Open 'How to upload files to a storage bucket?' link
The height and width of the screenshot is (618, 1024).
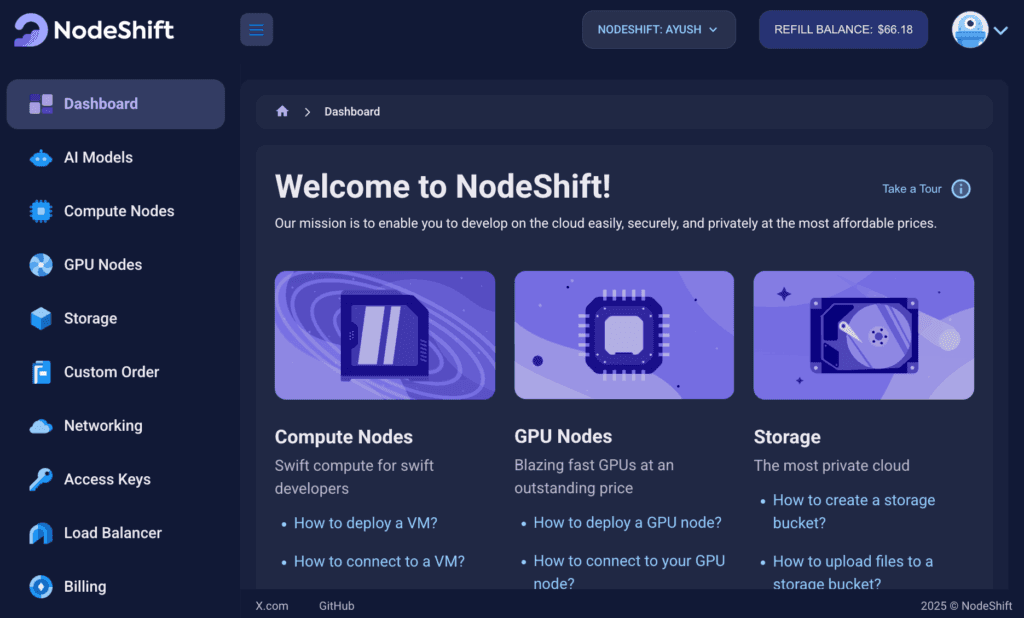pos(853,572)
